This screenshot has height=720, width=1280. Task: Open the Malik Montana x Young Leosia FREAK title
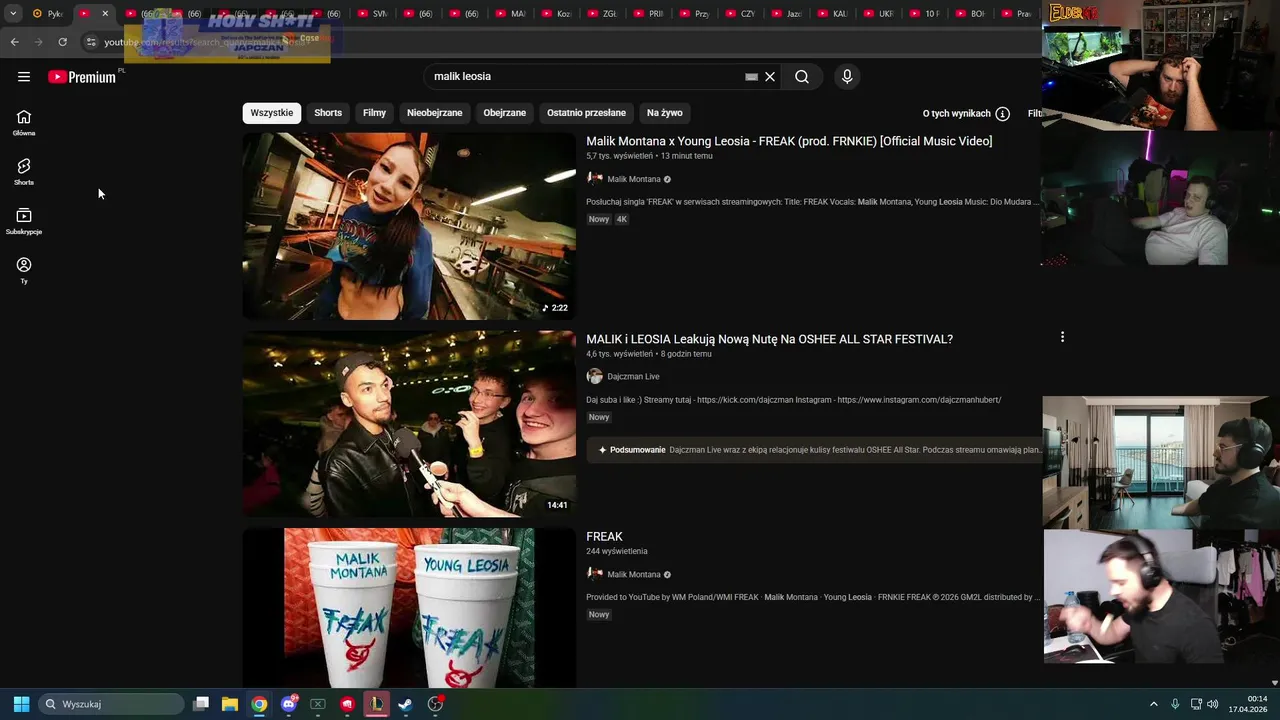click(789, 141)
